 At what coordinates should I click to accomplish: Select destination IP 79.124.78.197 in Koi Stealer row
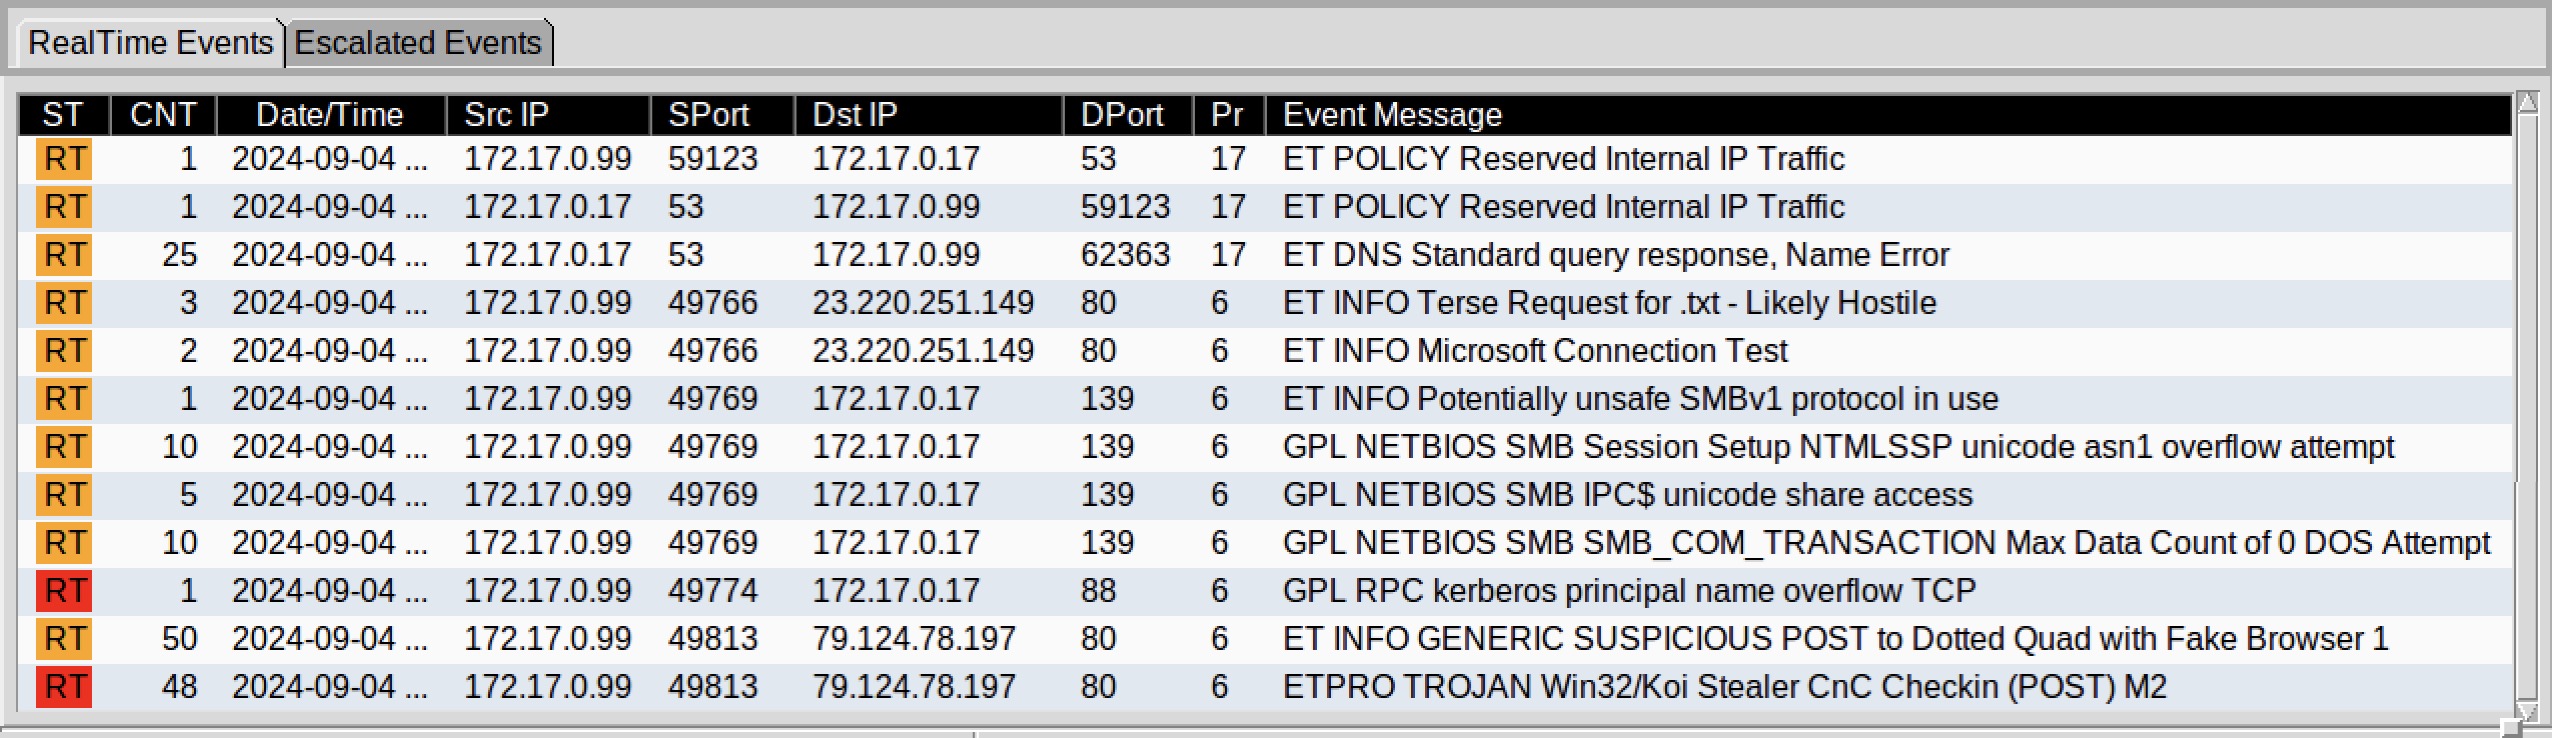[x=913, y=687]
